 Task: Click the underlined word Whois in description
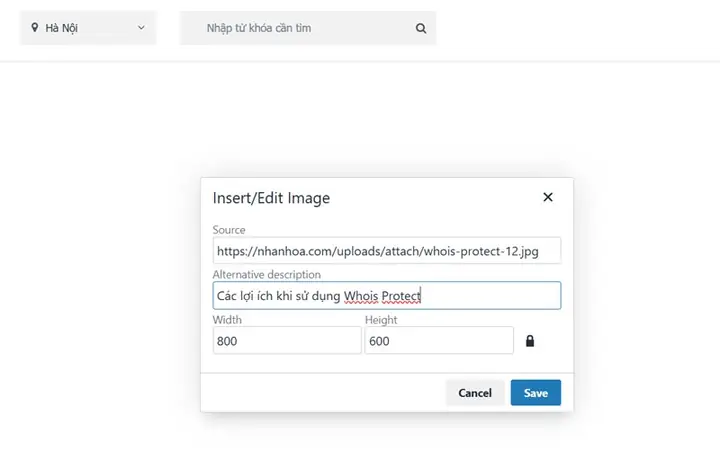pos(360,296)
